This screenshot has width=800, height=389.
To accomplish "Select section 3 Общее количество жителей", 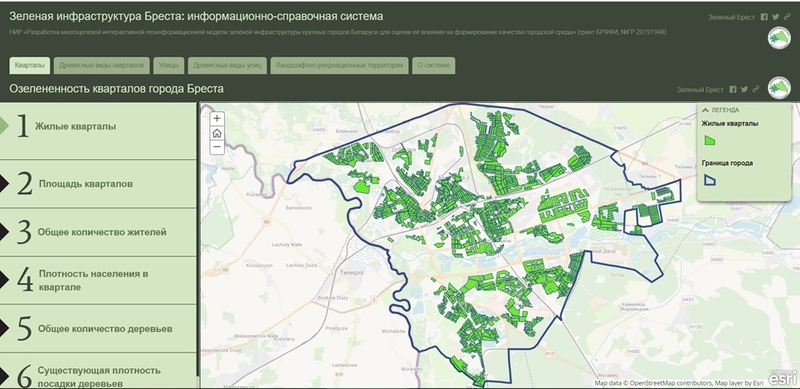I will (x=98, y=232).
